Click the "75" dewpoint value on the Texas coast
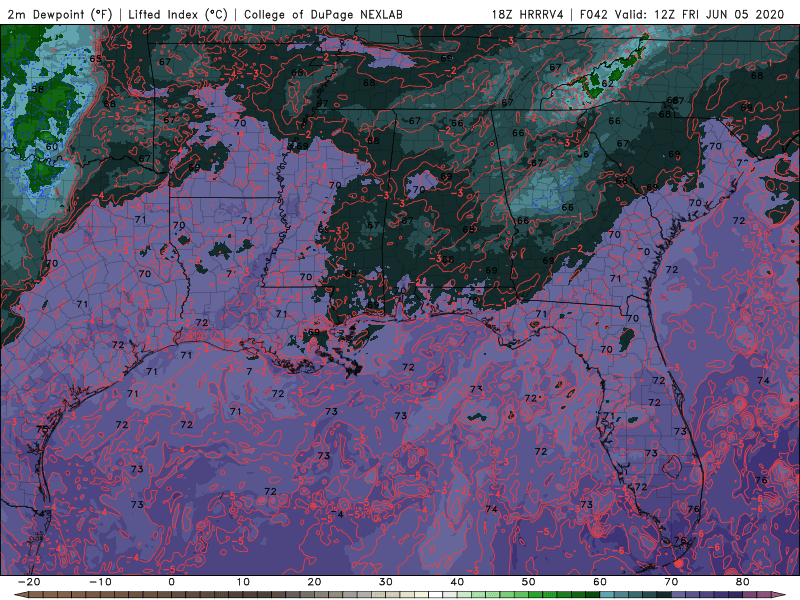800x600 pixels. click(x=42, y=430)
